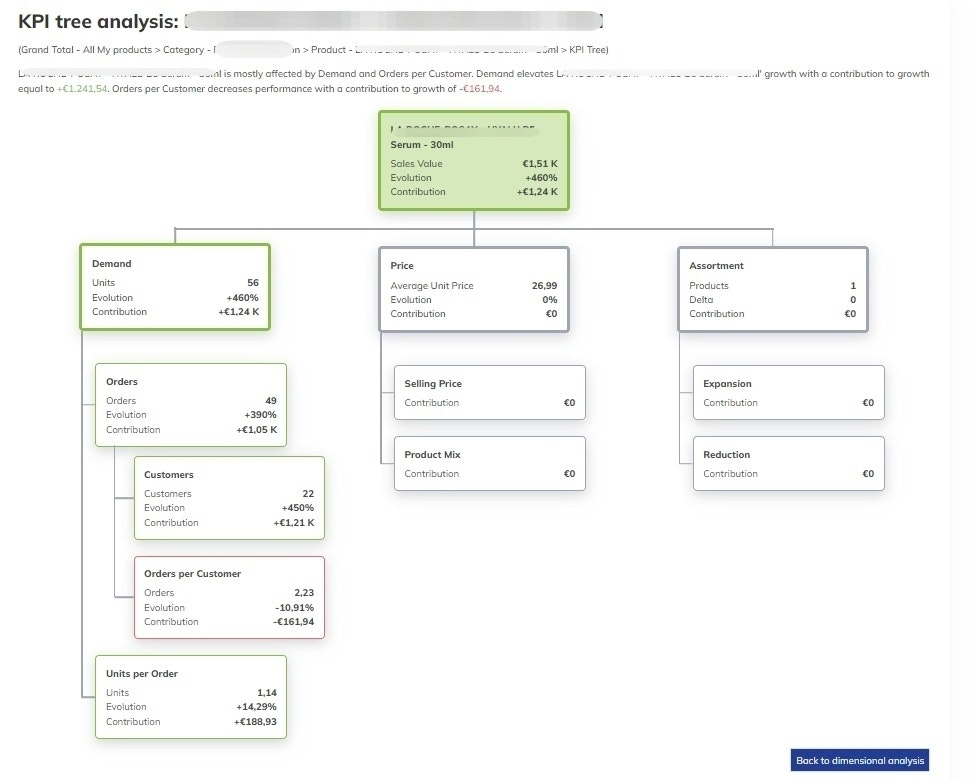978x781 pixels.
Task: Click Selling Price Contribution €0
Action: tap(569, 403)
